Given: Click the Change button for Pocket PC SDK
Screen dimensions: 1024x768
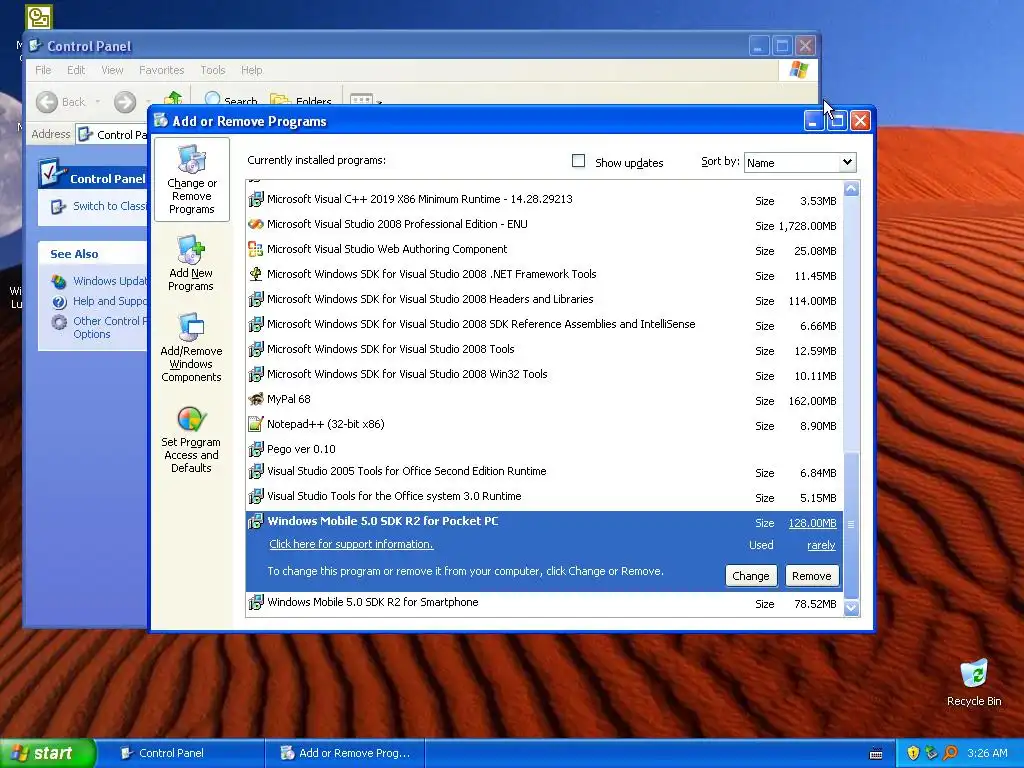Looking at the screenshot, I should click(x=750, y=576).
